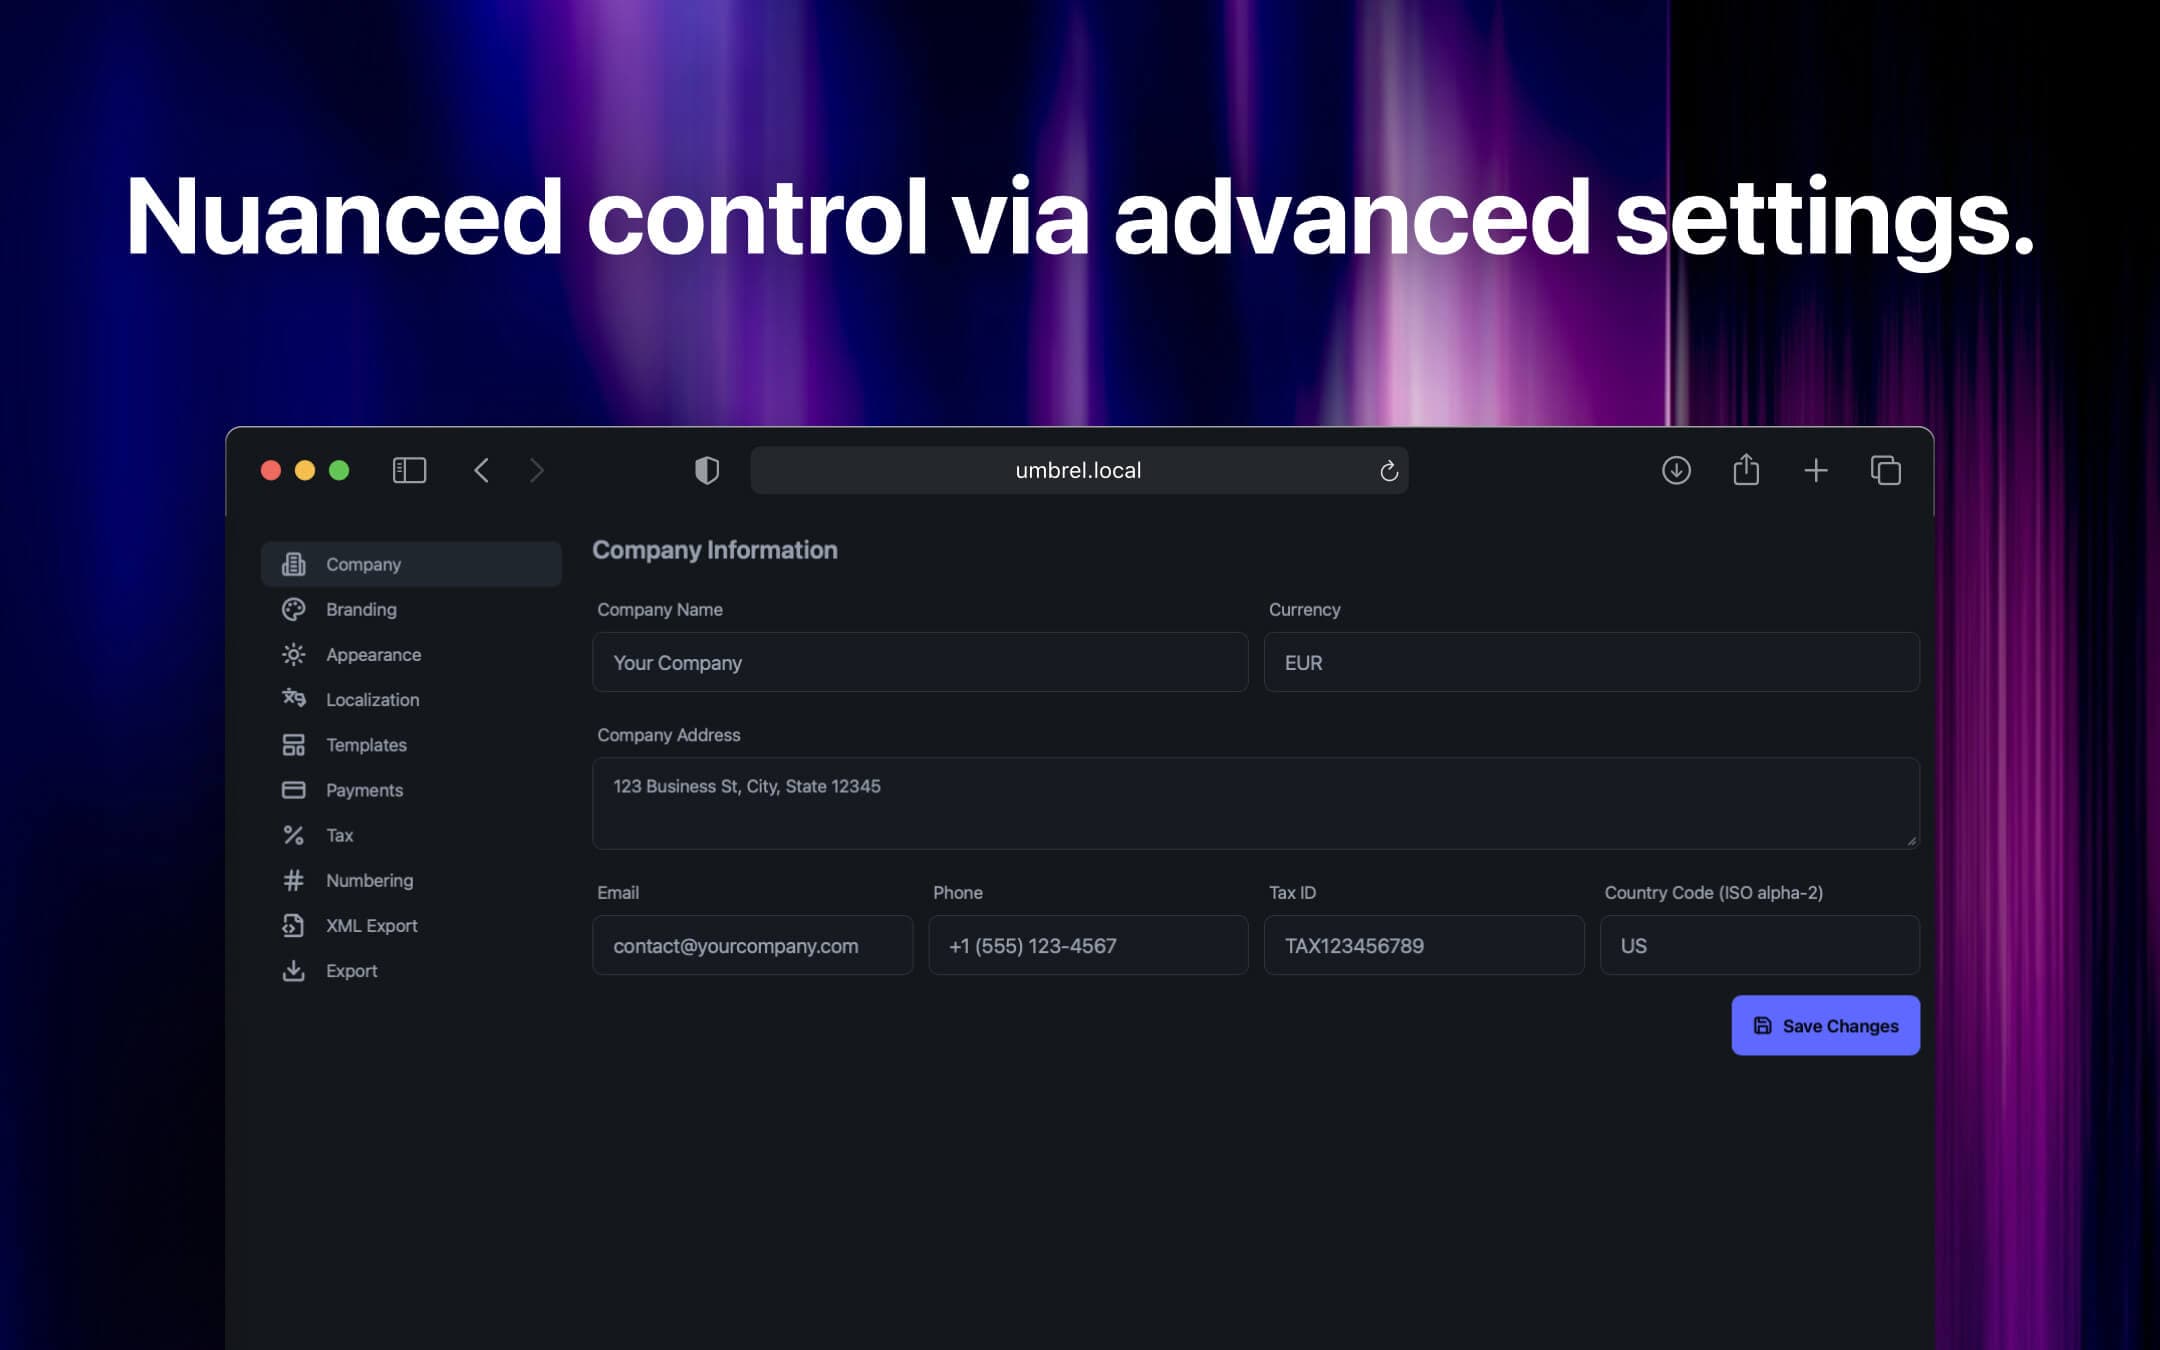
Task: Toggle the browser sidebar icon
Action: (409, 470)
